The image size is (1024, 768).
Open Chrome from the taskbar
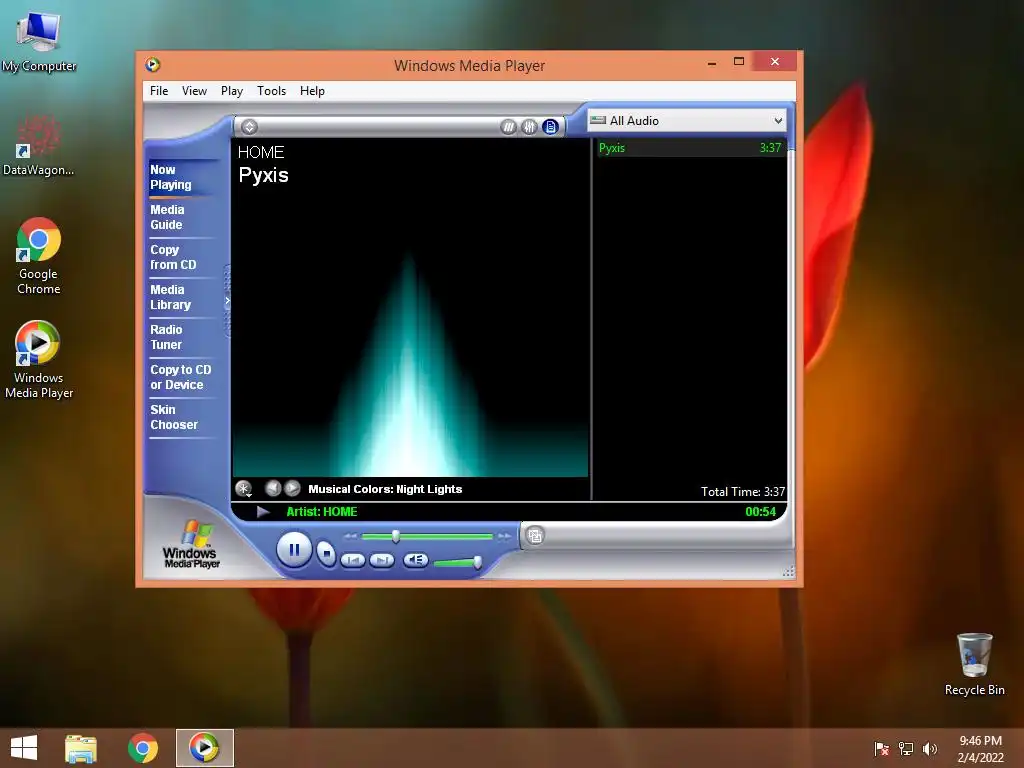coord(143,748)
